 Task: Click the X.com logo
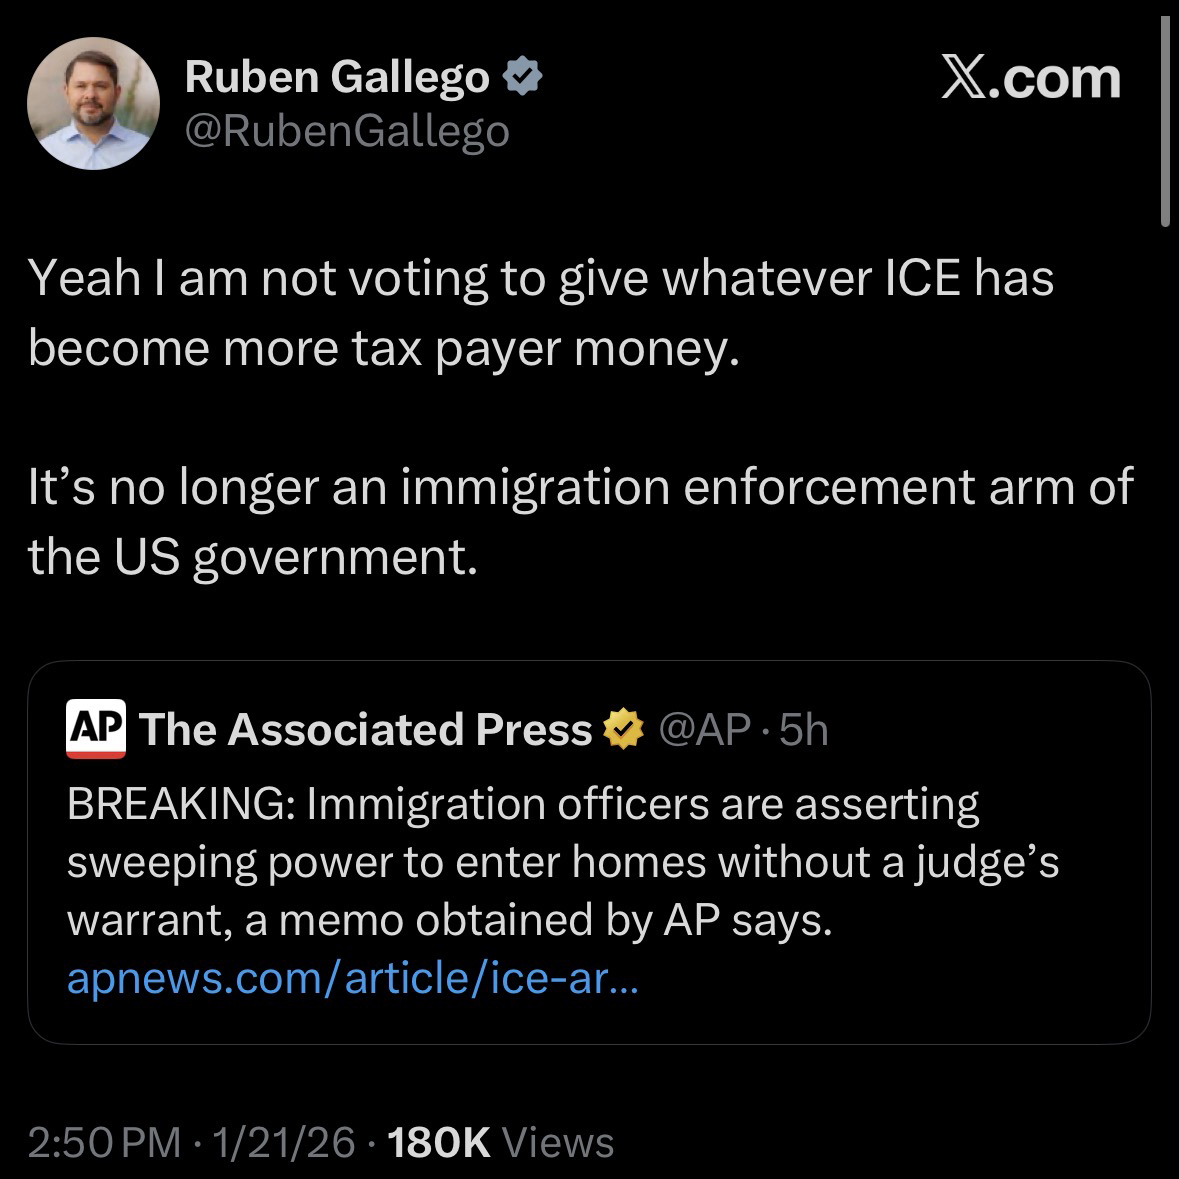point(1031,79)
